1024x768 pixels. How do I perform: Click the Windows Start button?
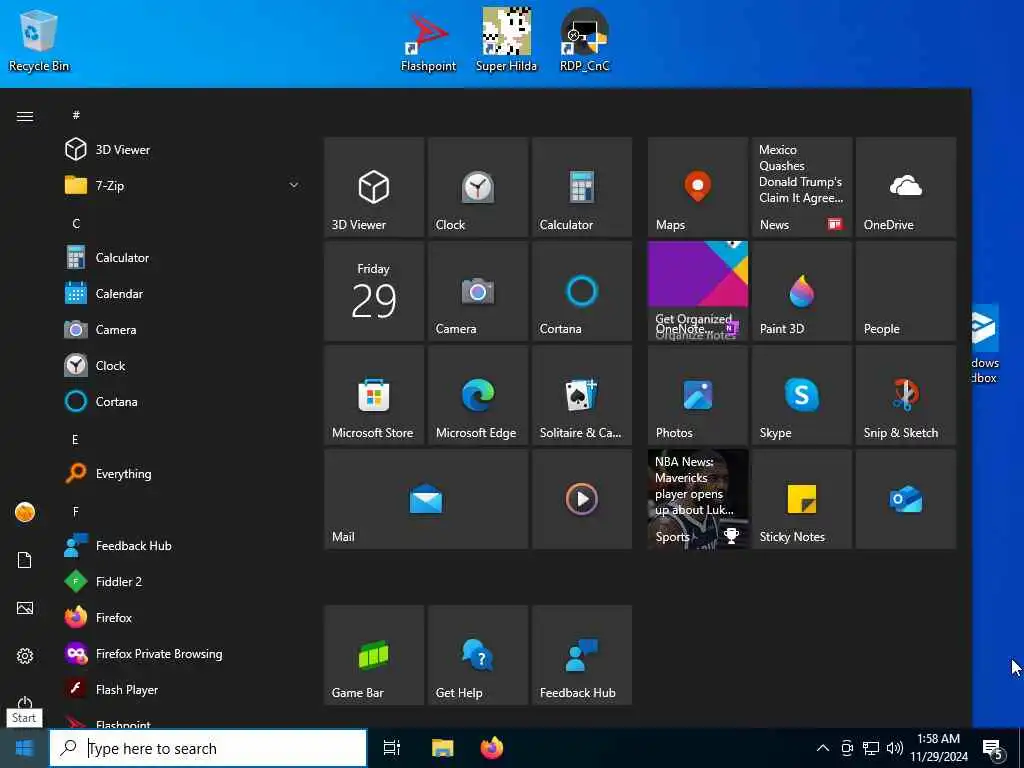[24, 748]
